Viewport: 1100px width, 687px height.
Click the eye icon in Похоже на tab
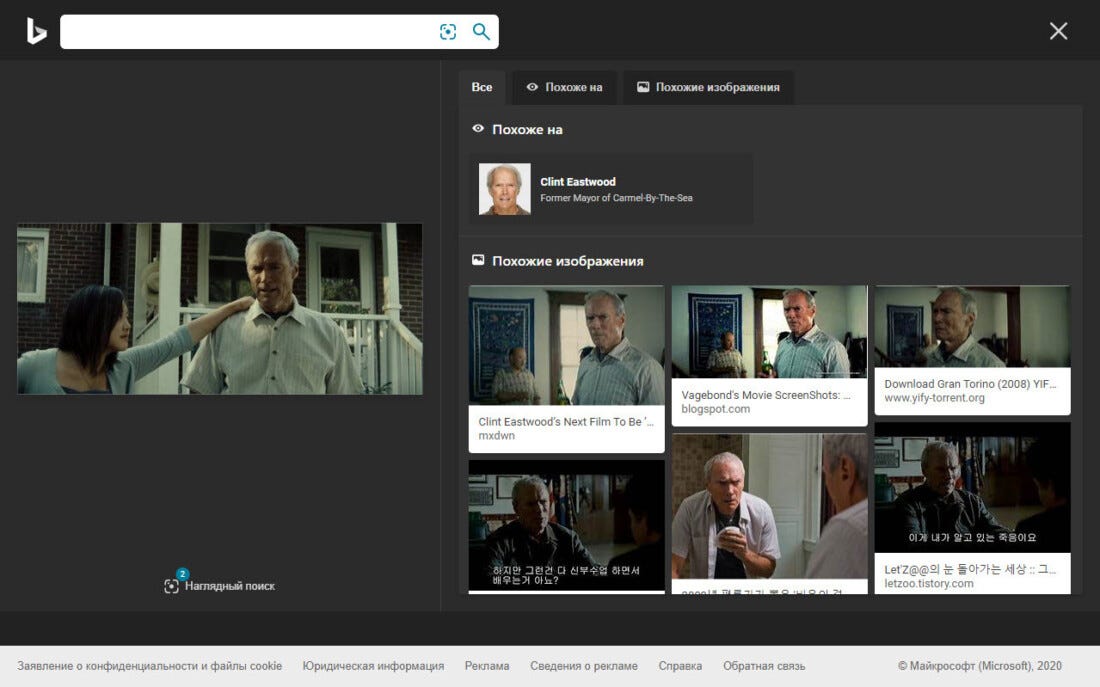pyautogui.click(x=532, y=87)
